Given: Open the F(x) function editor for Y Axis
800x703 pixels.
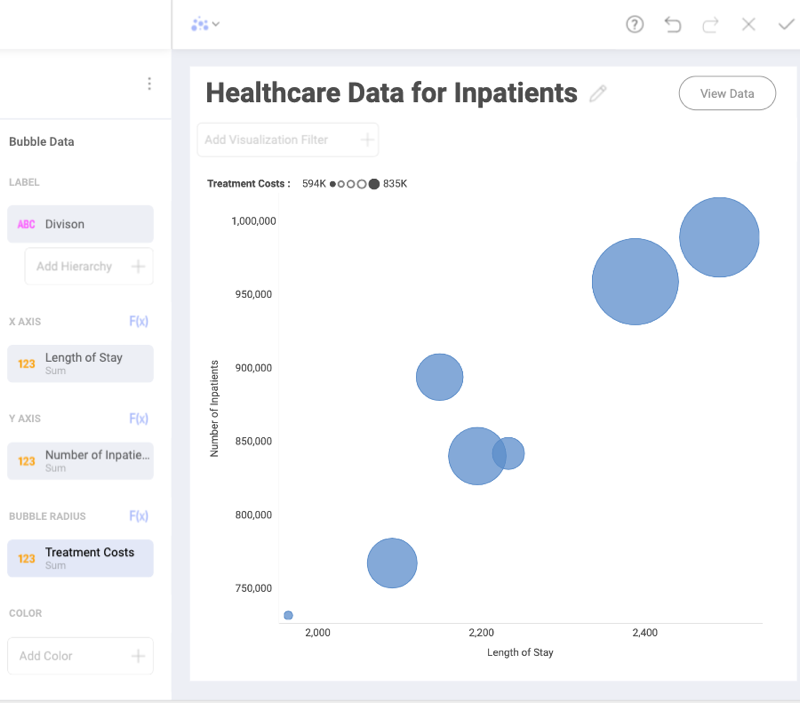Looking at the screenshot, I should pos(139,418).
